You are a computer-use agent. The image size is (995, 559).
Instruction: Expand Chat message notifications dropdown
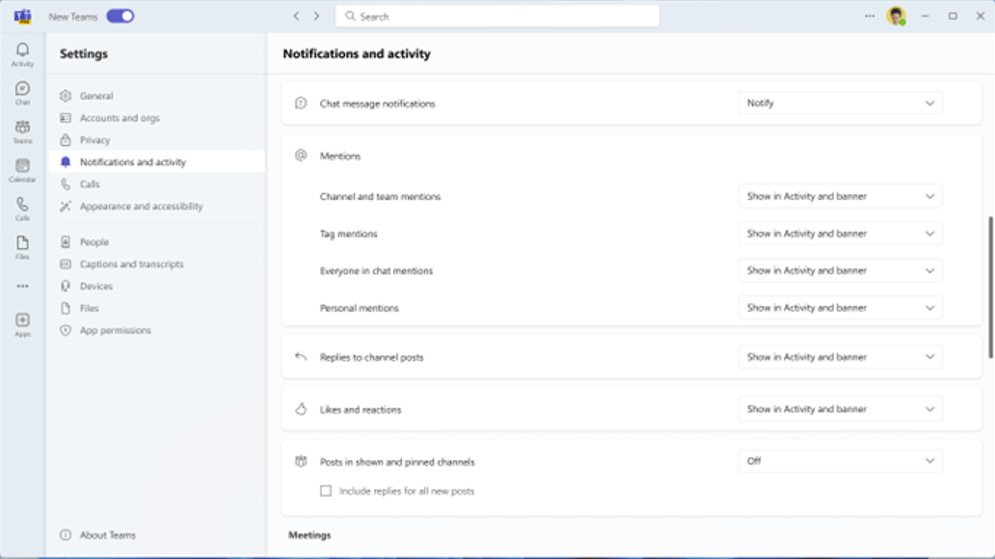(x=840, y=103)
